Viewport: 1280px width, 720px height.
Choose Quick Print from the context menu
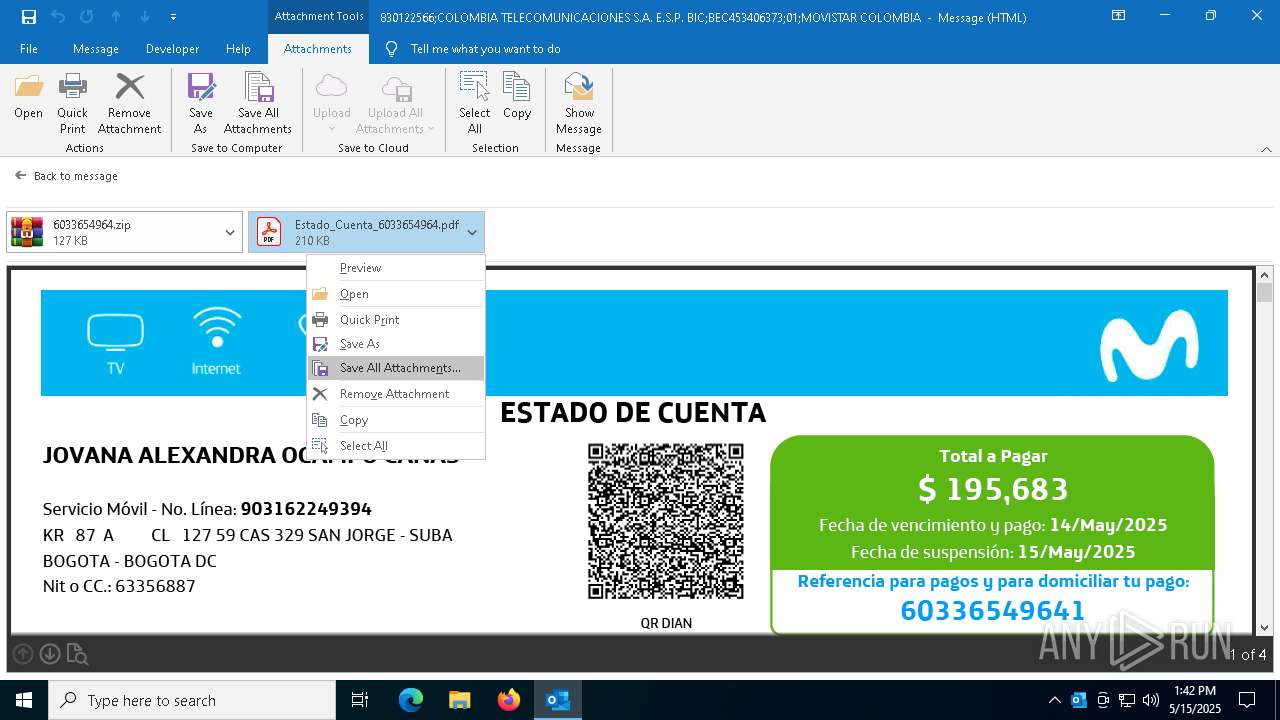pos(396,320)
